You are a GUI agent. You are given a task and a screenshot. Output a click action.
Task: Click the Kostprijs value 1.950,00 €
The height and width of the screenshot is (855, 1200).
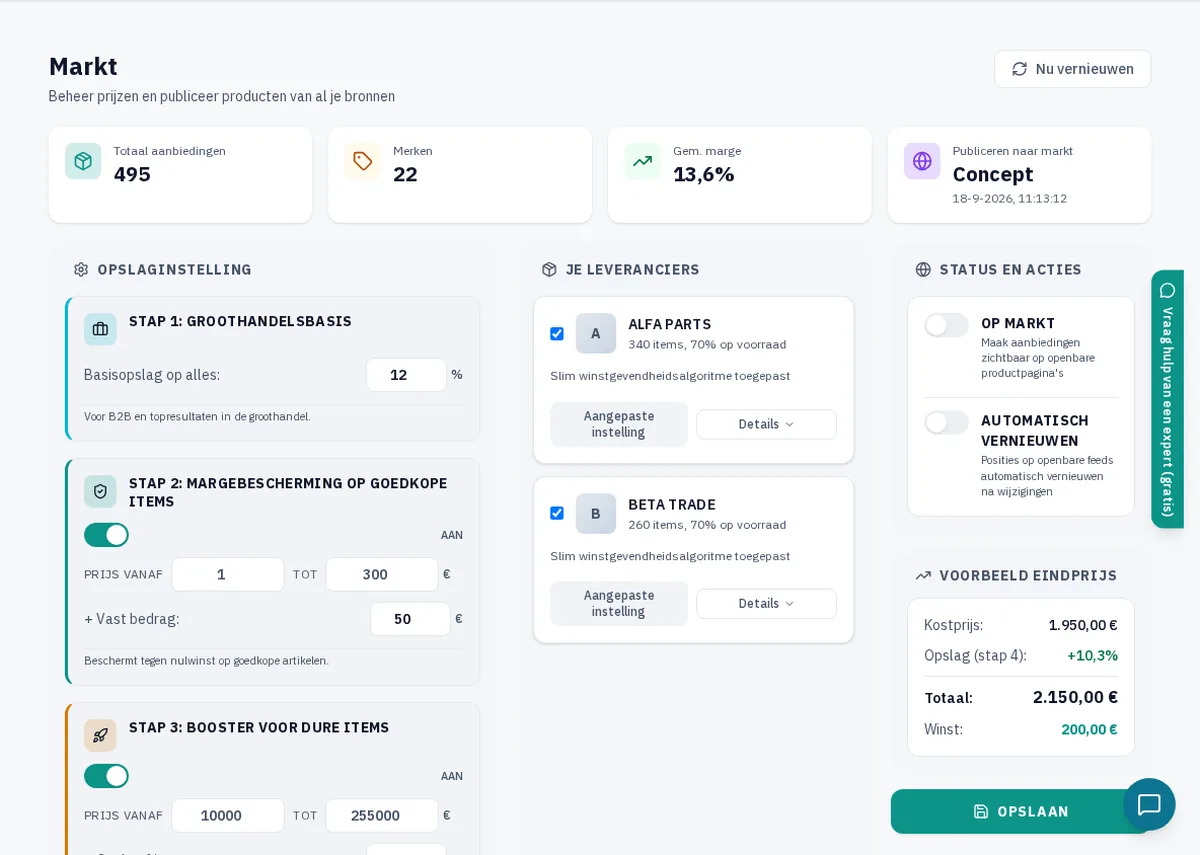coord(1083,625)
